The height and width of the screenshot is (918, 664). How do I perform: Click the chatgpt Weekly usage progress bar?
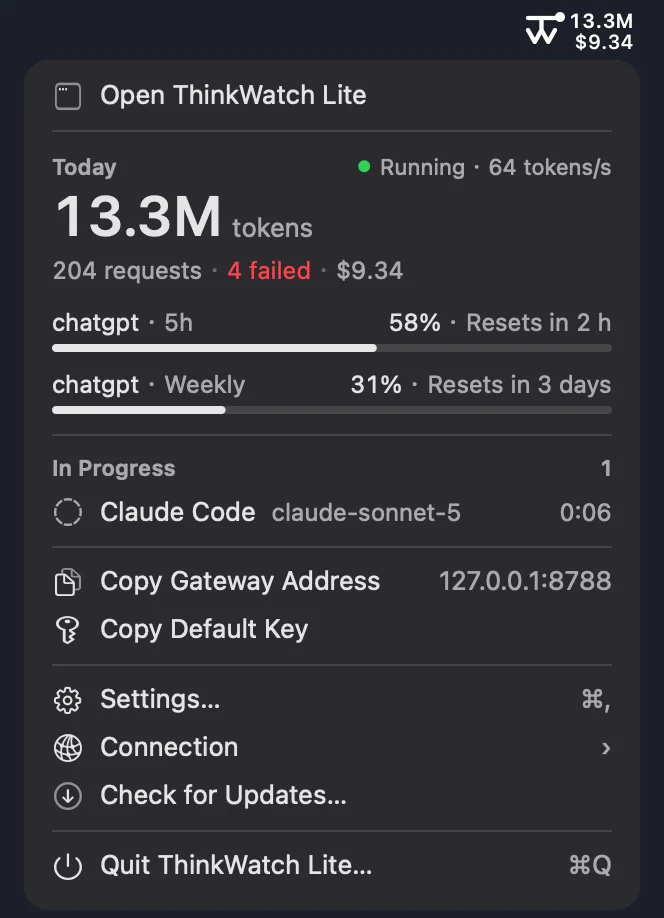point(332,410)
